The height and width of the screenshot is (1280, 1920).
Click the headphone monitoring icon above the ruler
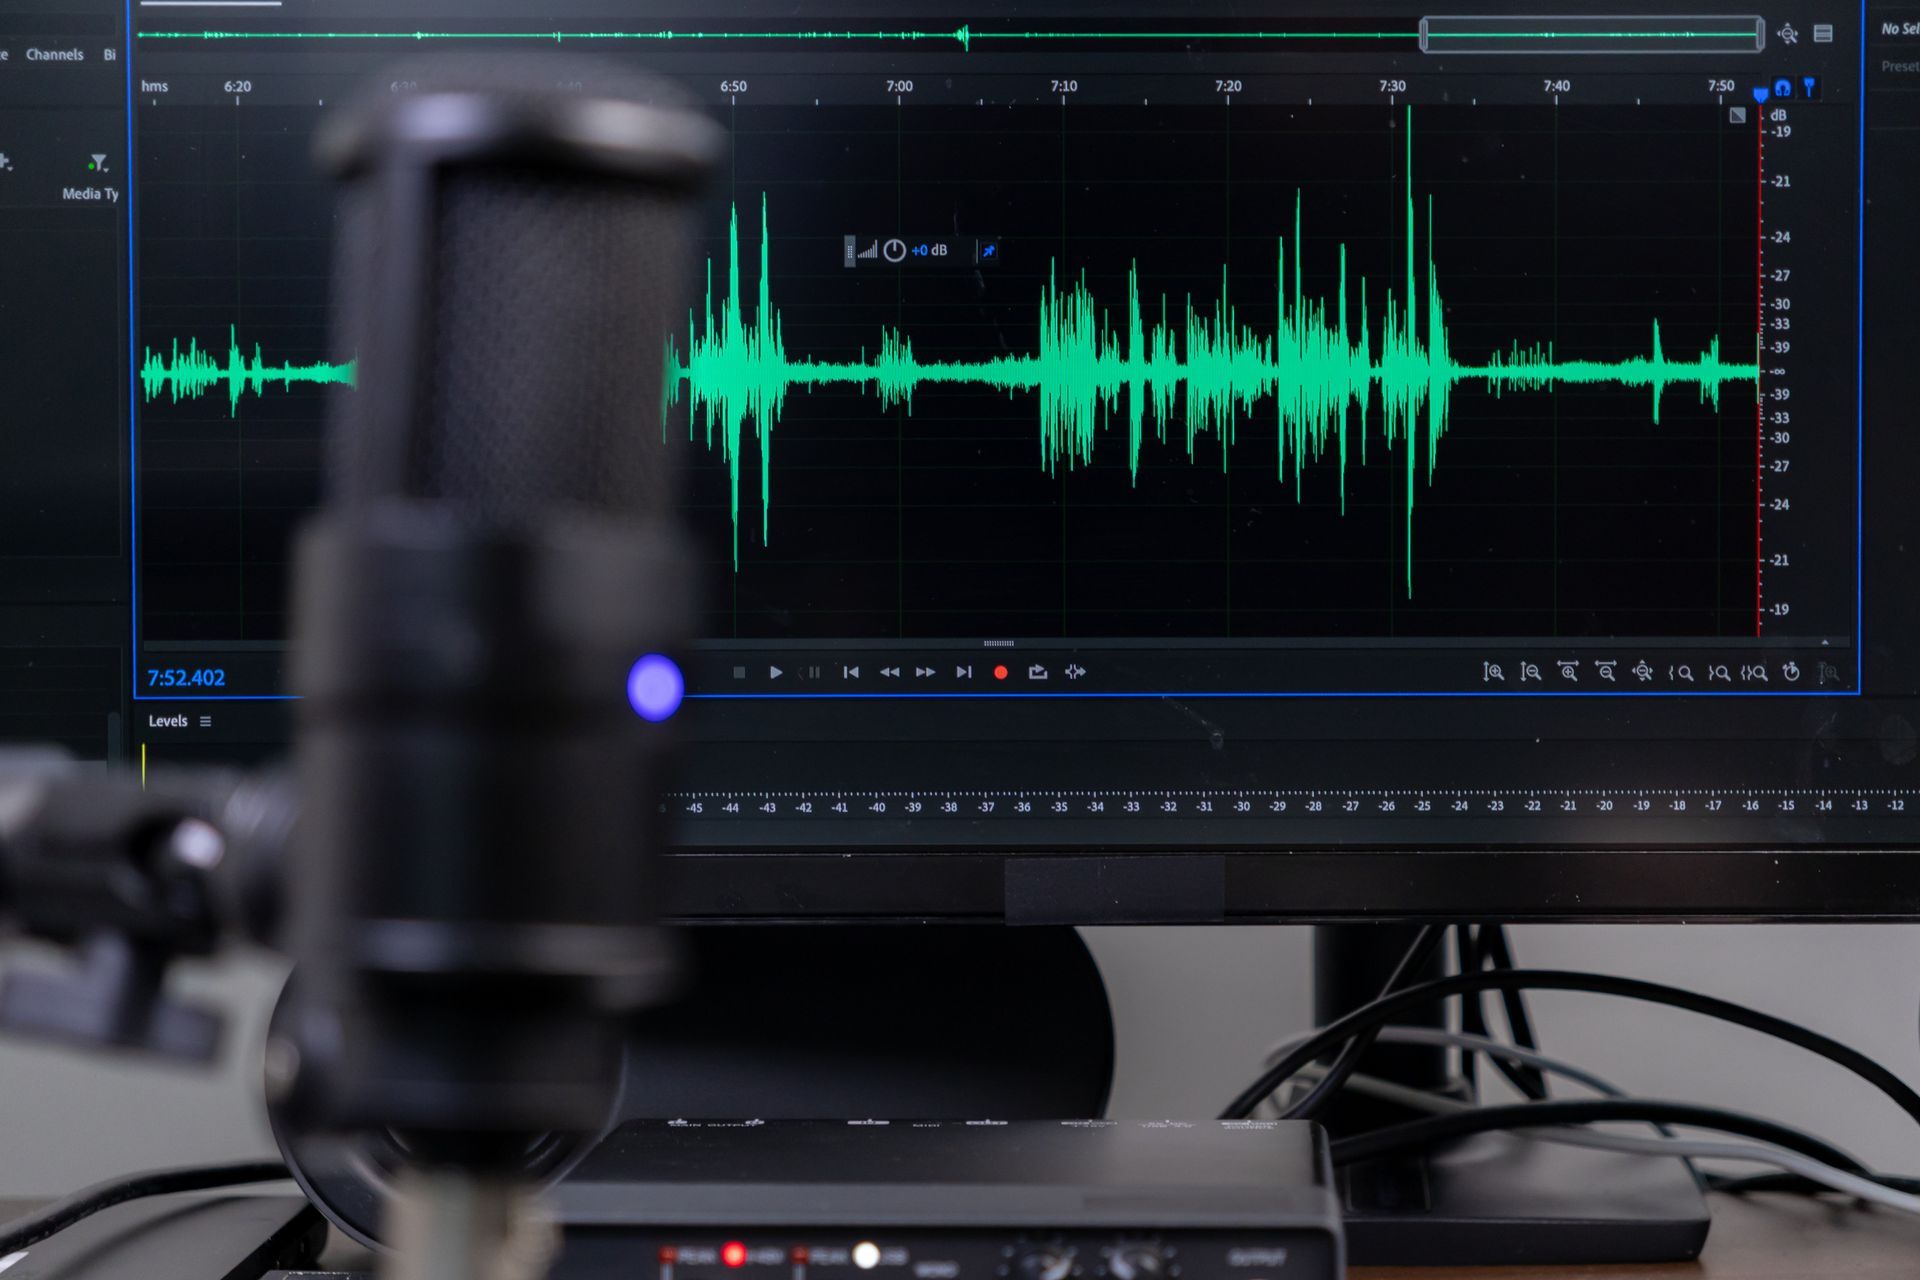(1783, 88)
